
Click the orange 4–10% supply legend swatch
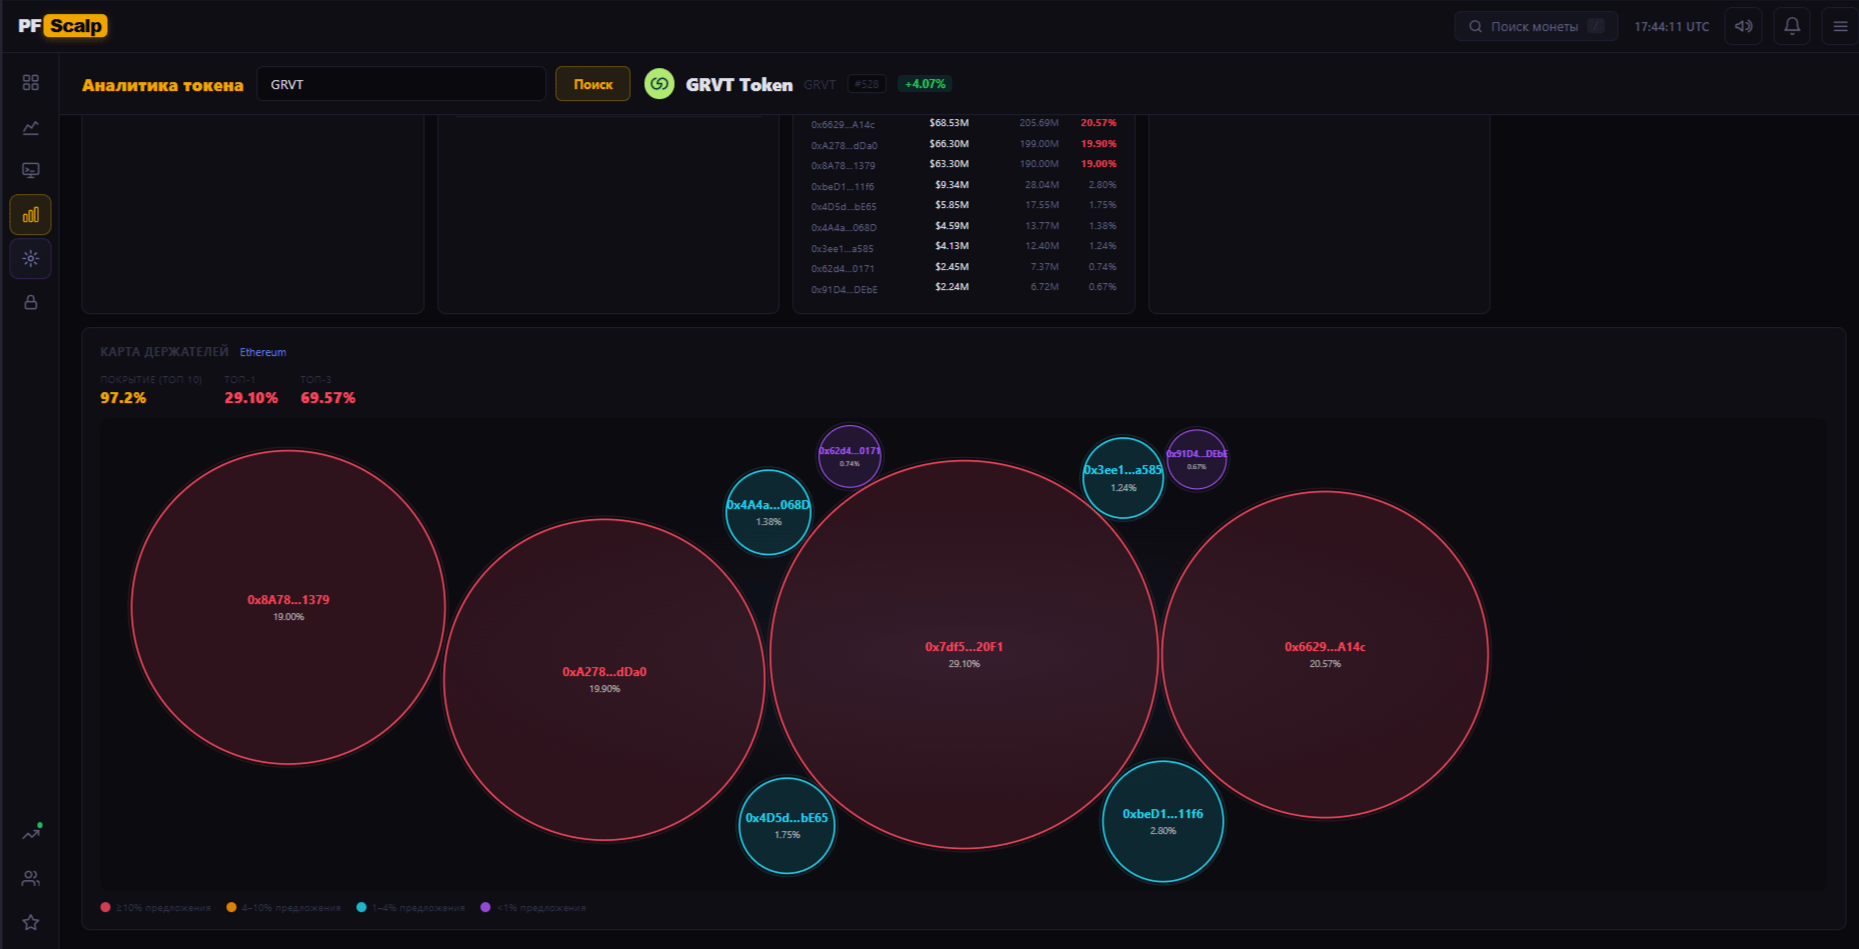tap(231, 907)
